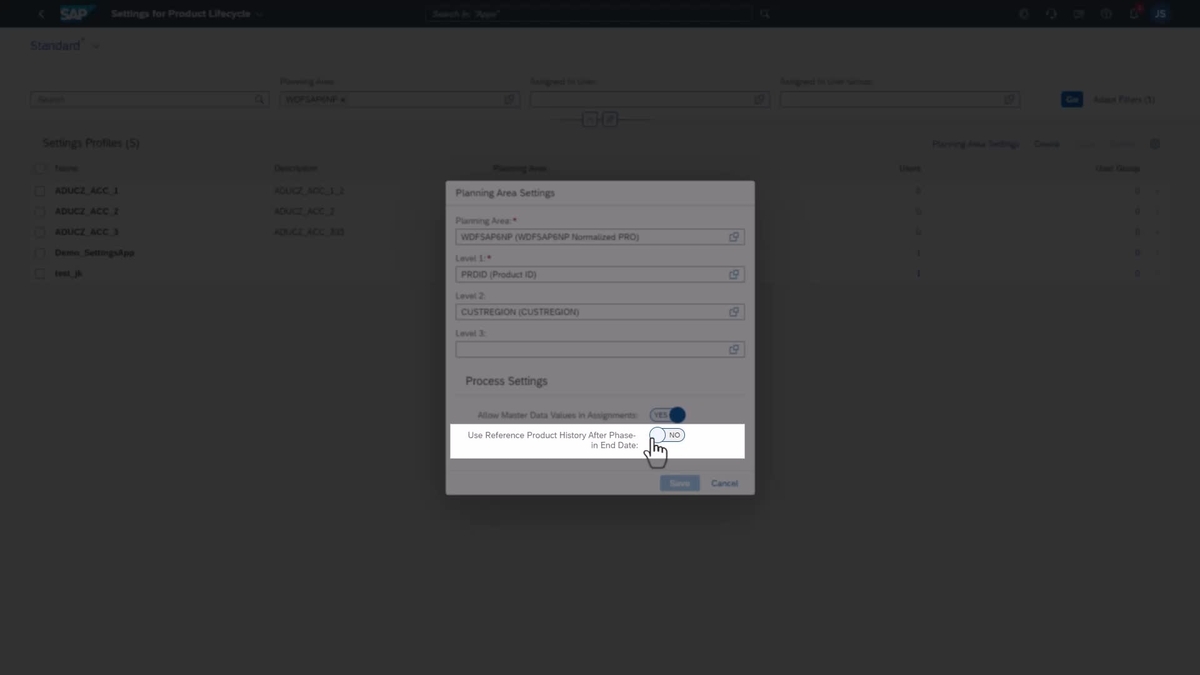Open the table settings gear icon
This screenshot has height=675, width=1200.
1156,143
